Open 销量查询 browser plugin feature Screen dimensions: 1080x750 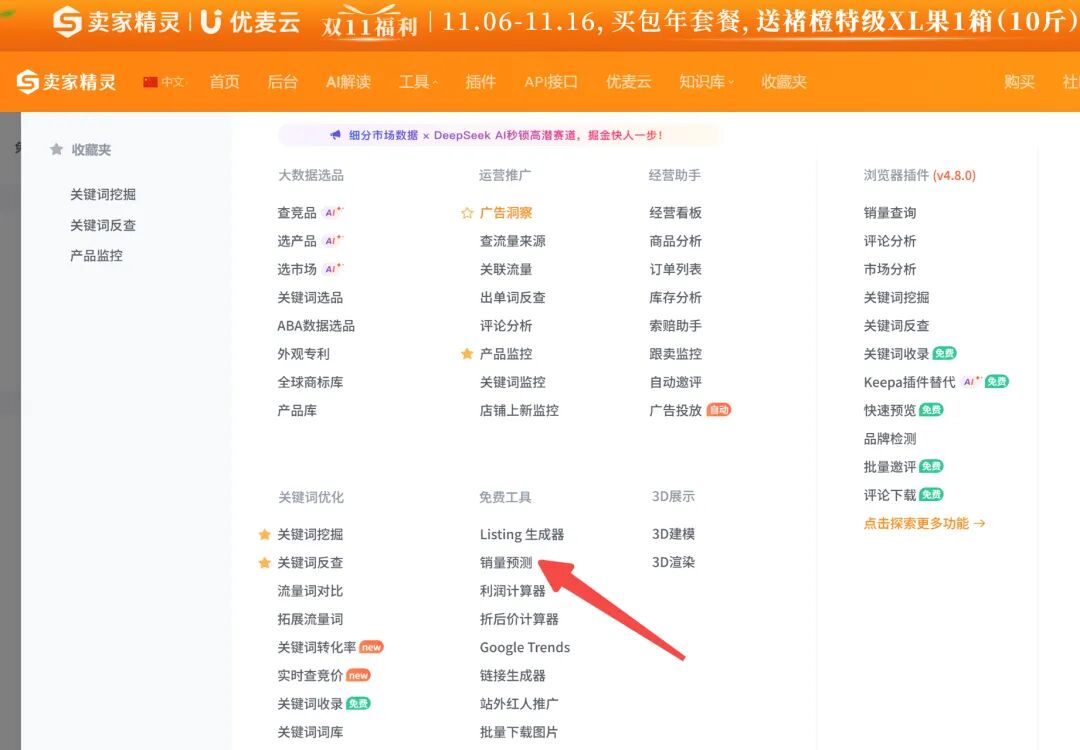[890, 213]
